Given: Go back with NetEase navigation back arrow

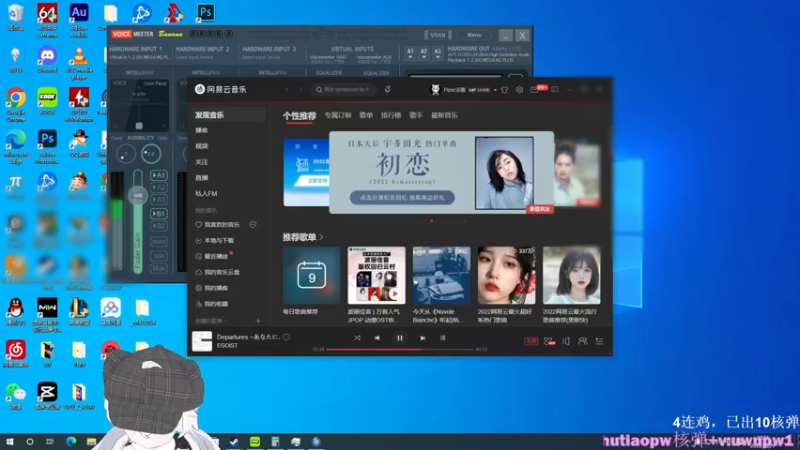Looking at the screenshot, I should pos(287,90).
